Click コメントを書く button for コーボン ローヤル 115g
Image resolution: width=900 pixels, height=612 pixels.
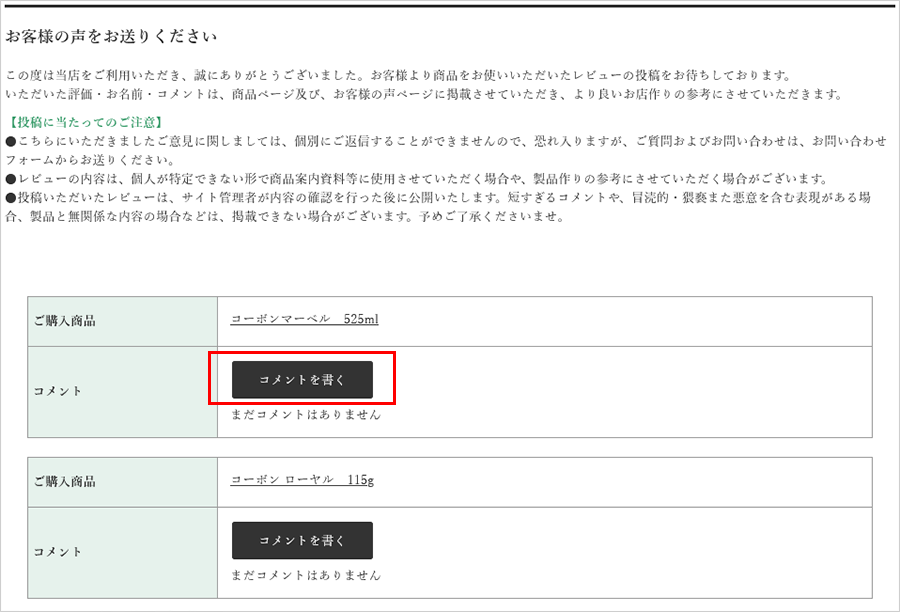[302, 540]
